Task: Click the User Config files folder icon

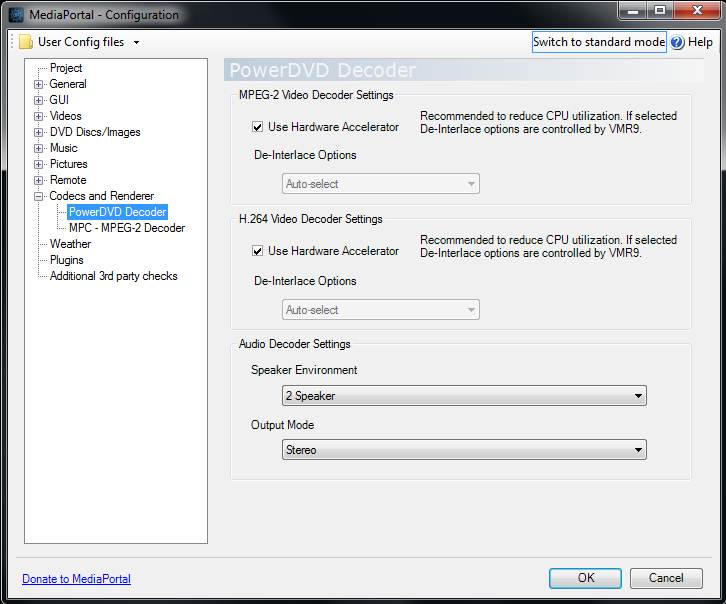Action: [x=25, y=42]
